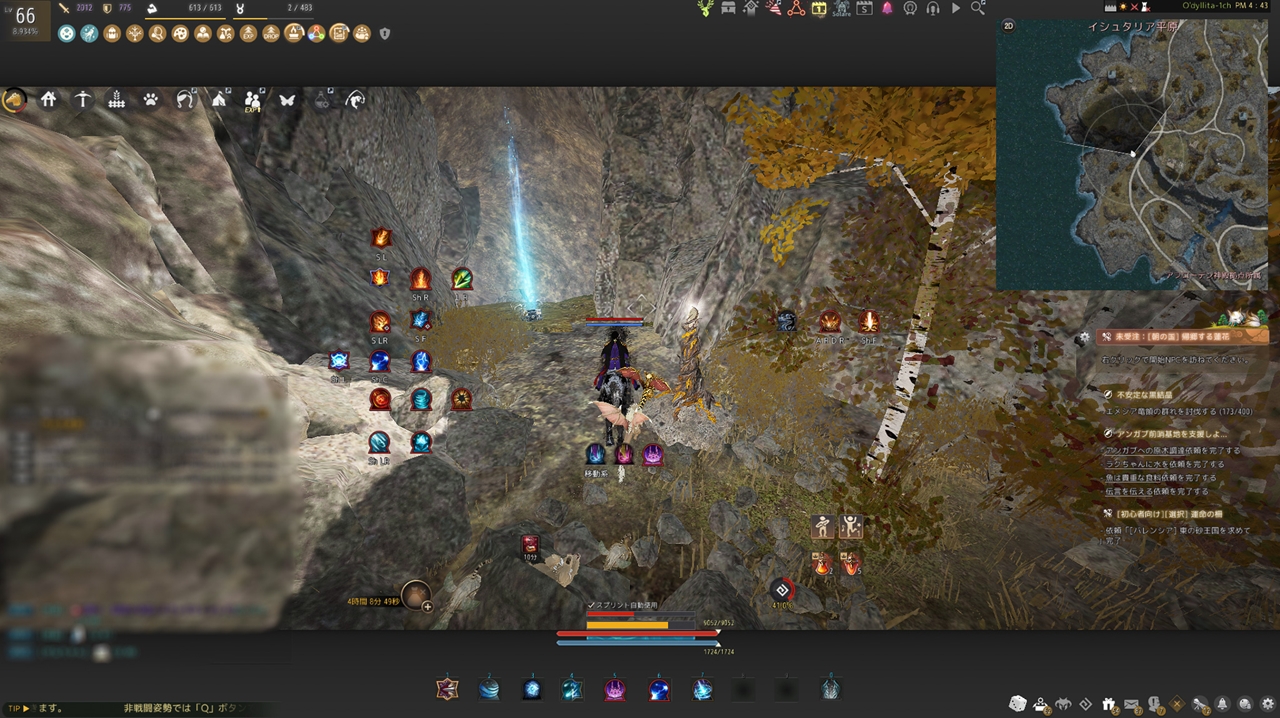Viewport: 1280px width, 718px height.
Task: Click the red health bar
Action: (638, 633)
